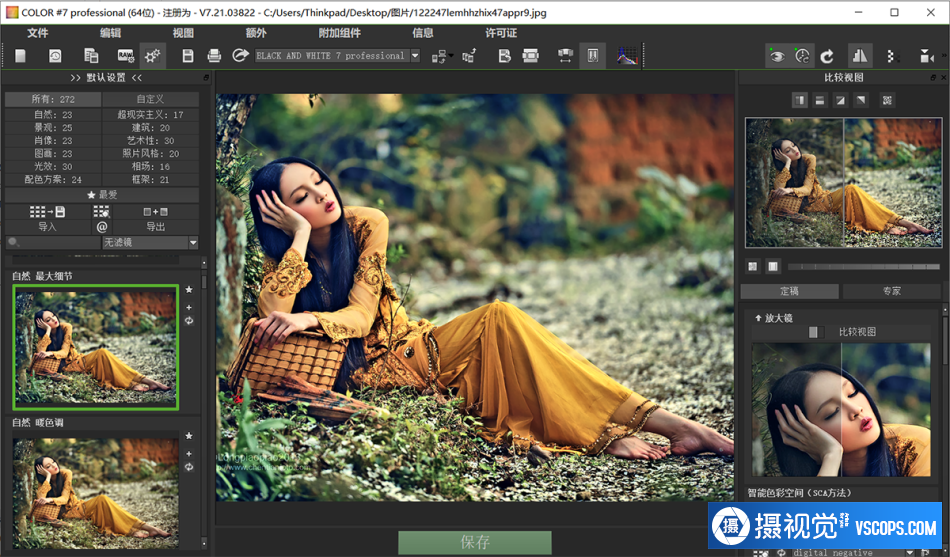Switch to the 专家 tab
Image resolution: width=950 pixels, height=557 pixels.
point(890,291)
